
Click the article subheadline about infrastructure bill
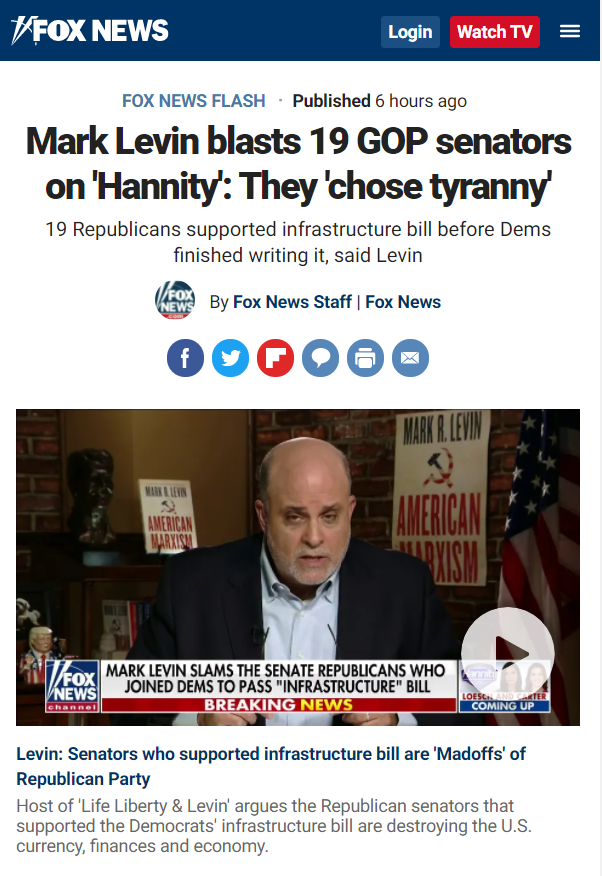[298, 242]
